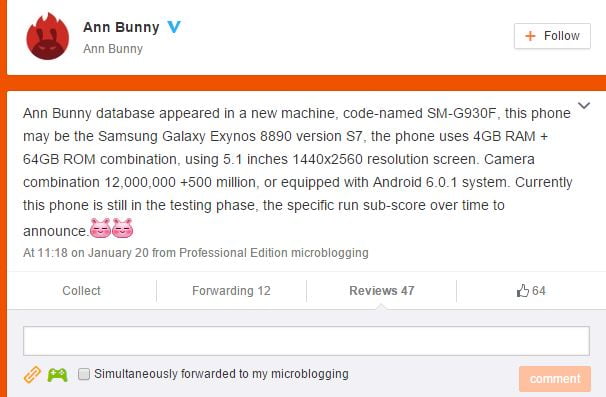Open the 11:18 January 20 timestamp
This screenshot has height=397, width=606.
(x=86, y=253)
